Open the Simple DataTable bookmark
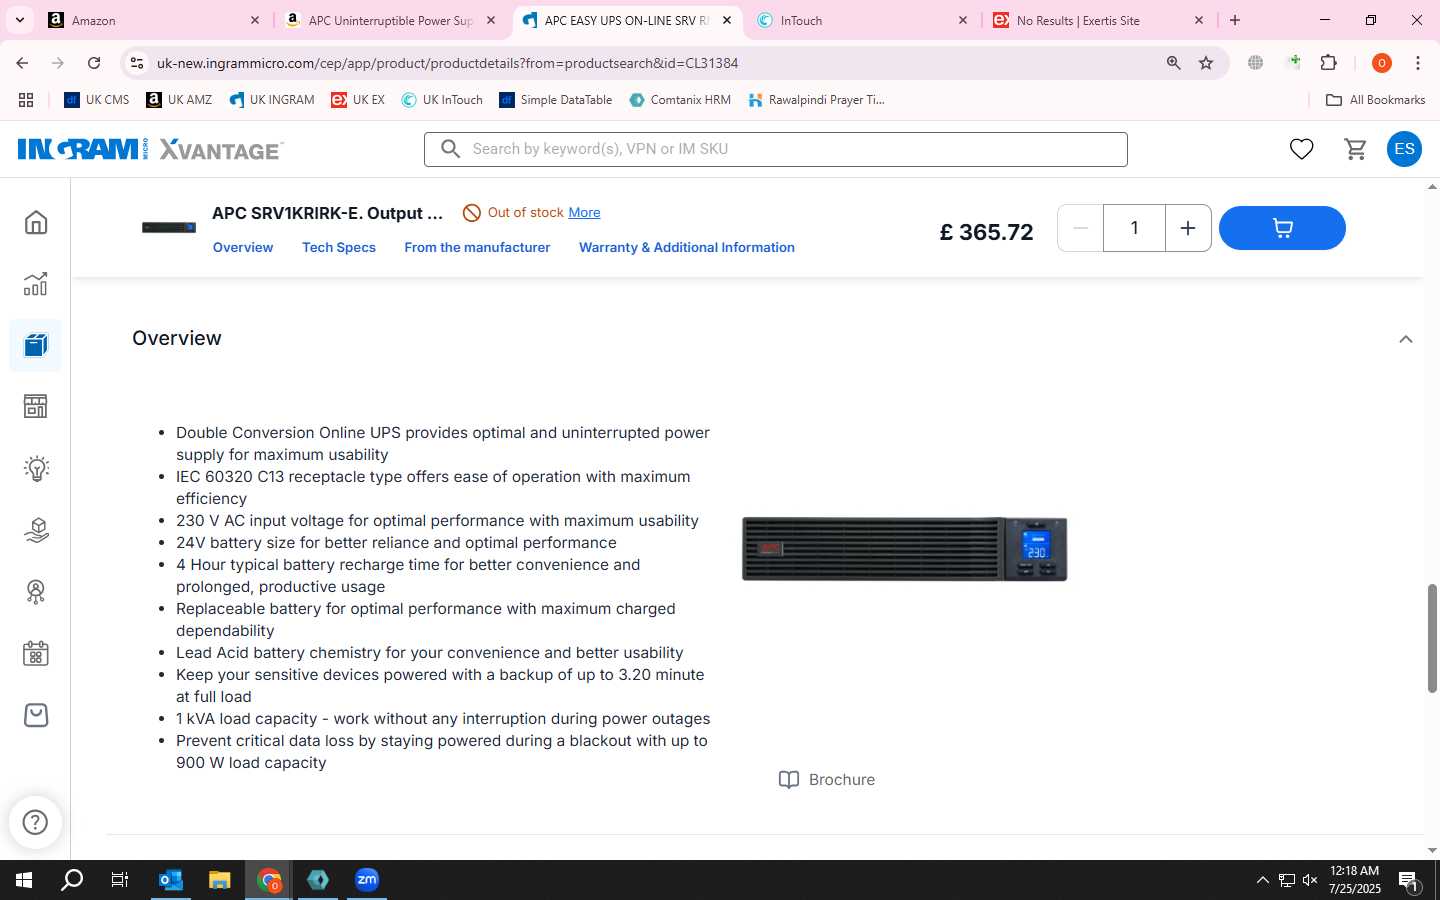1440x900 pixels. pos(556,100)
